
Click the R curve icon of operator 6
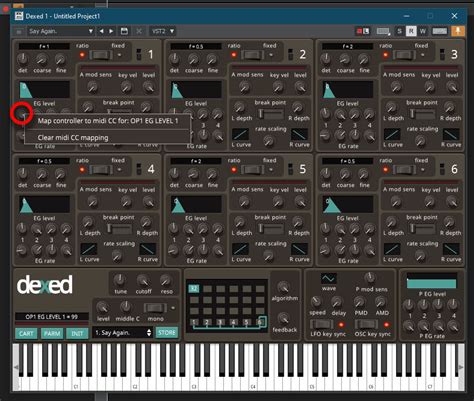click(451, 249)
